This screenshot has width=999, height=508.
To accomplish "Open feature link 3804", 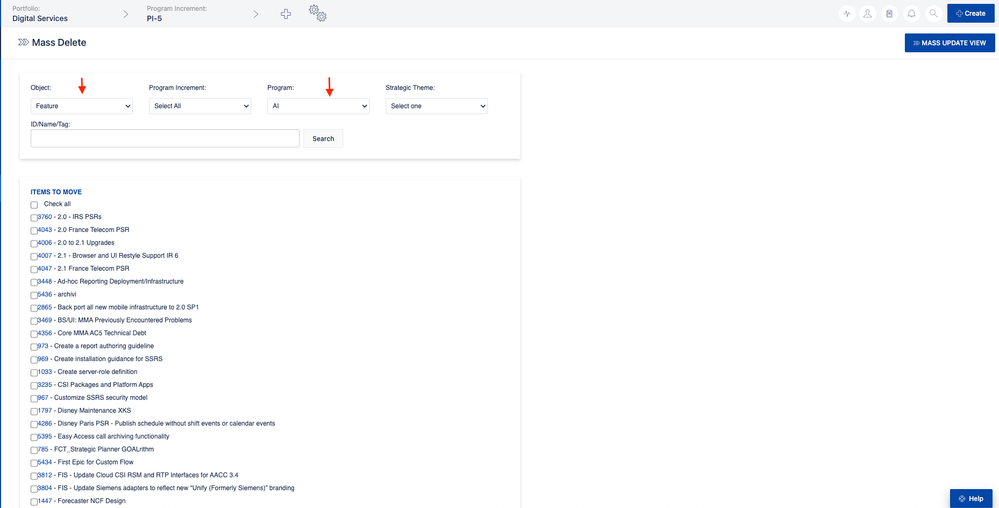I will pyautogui.click(x=45, y=488).
